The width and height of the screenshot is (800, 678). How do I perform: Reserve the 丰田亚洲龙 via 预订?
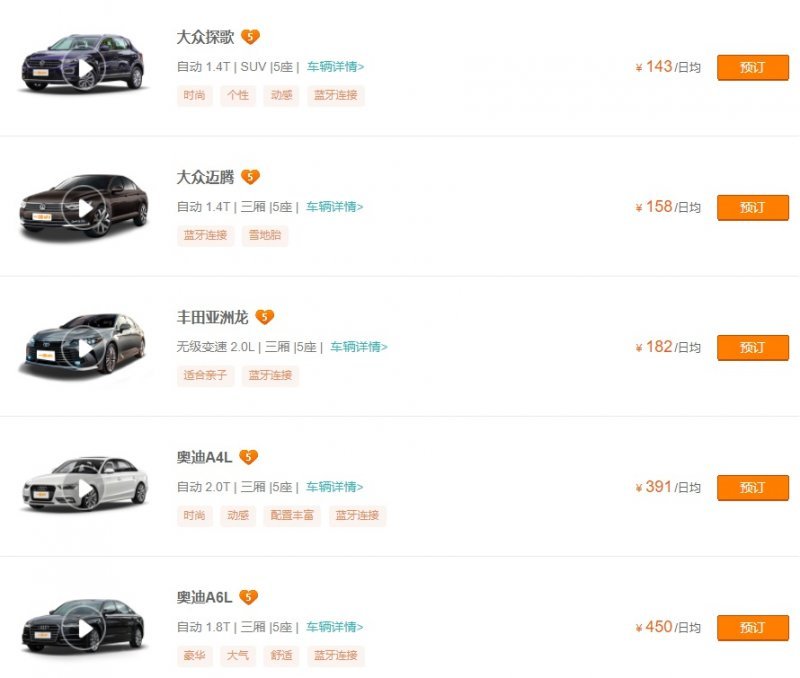(752, 347)
